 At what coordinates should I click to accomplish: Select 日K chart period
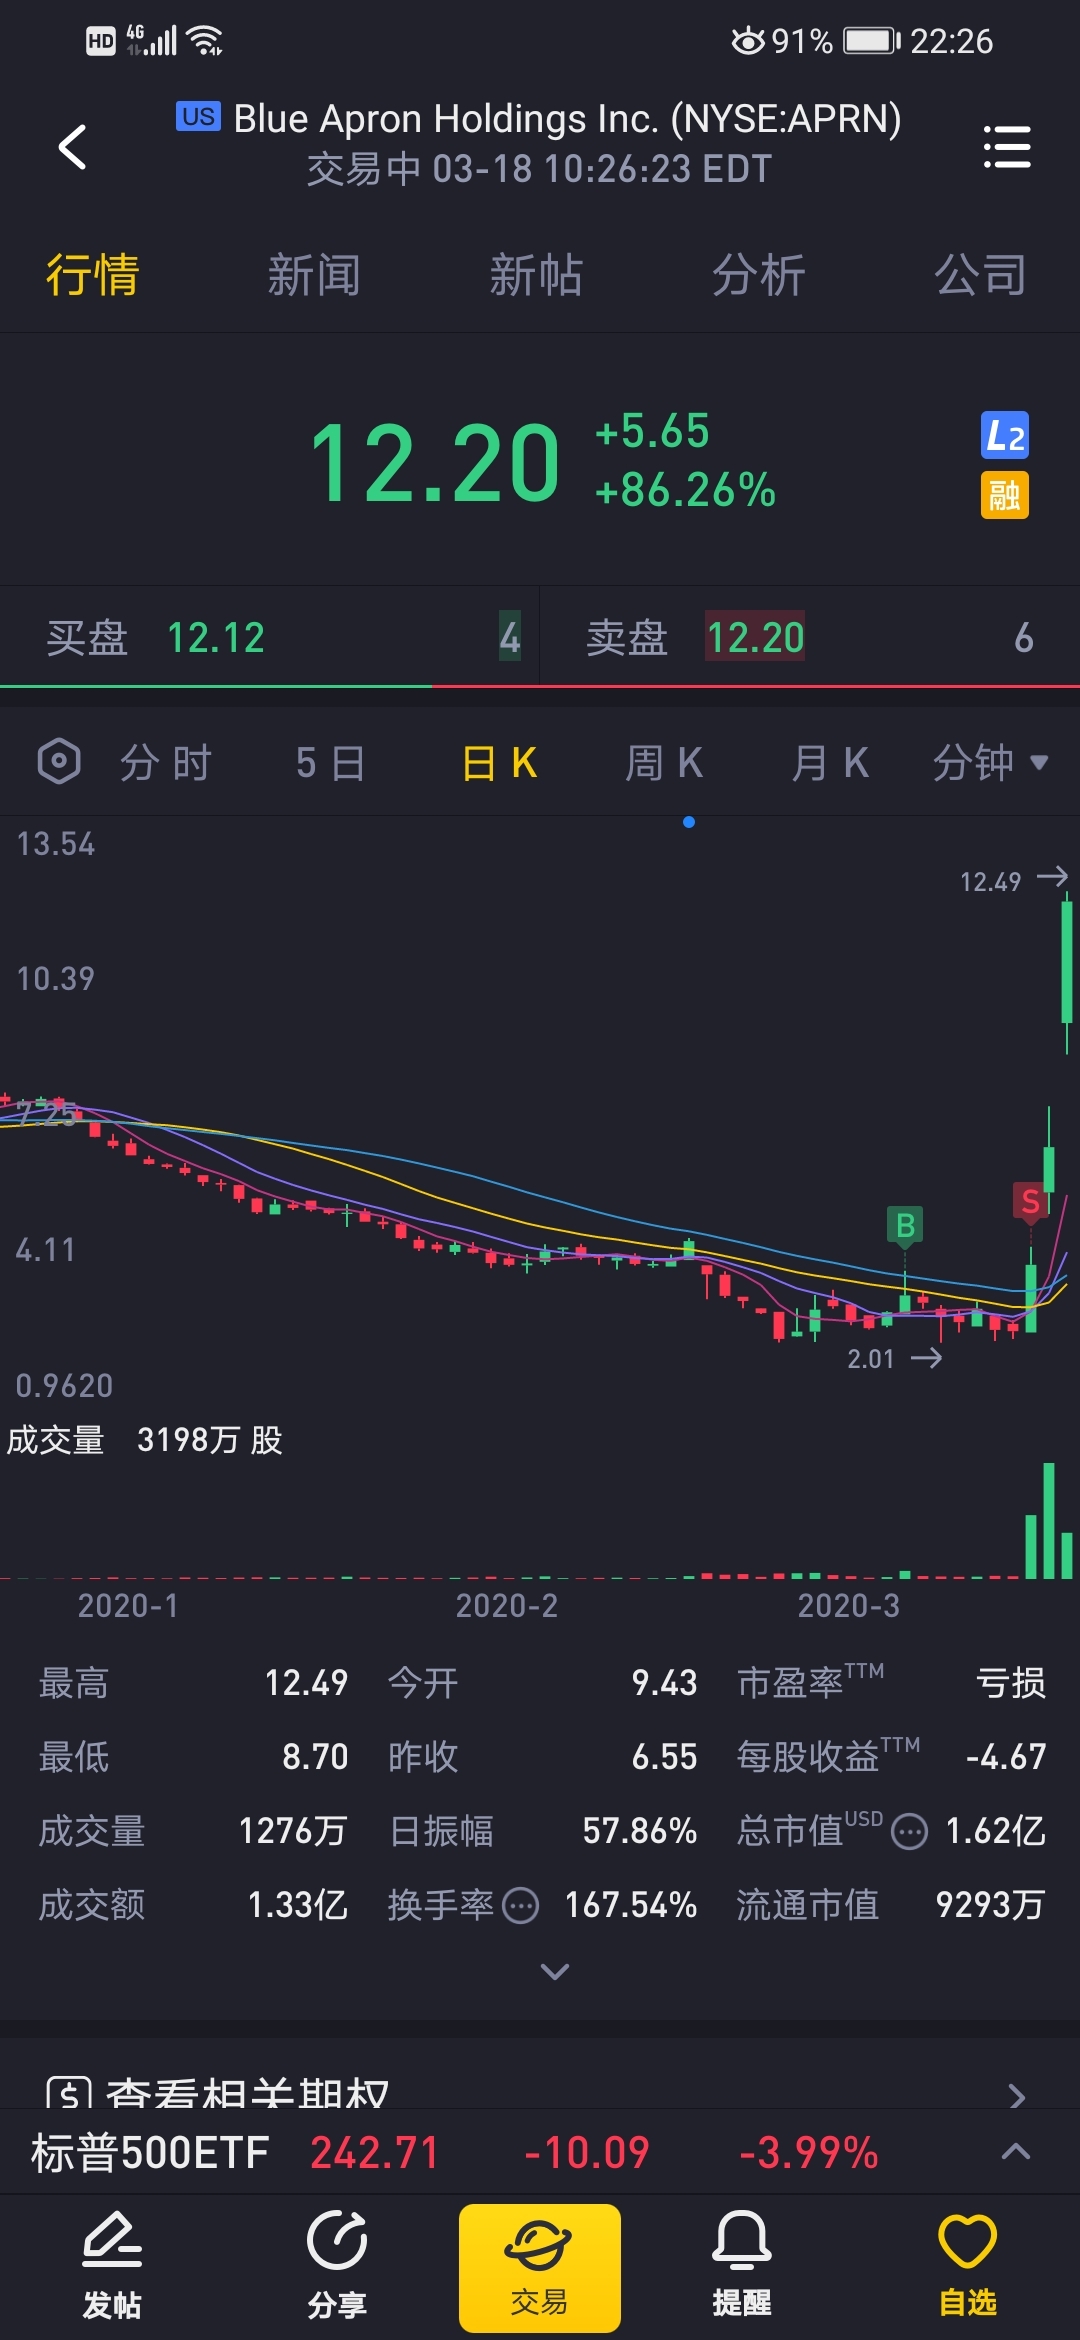[500, 763]
